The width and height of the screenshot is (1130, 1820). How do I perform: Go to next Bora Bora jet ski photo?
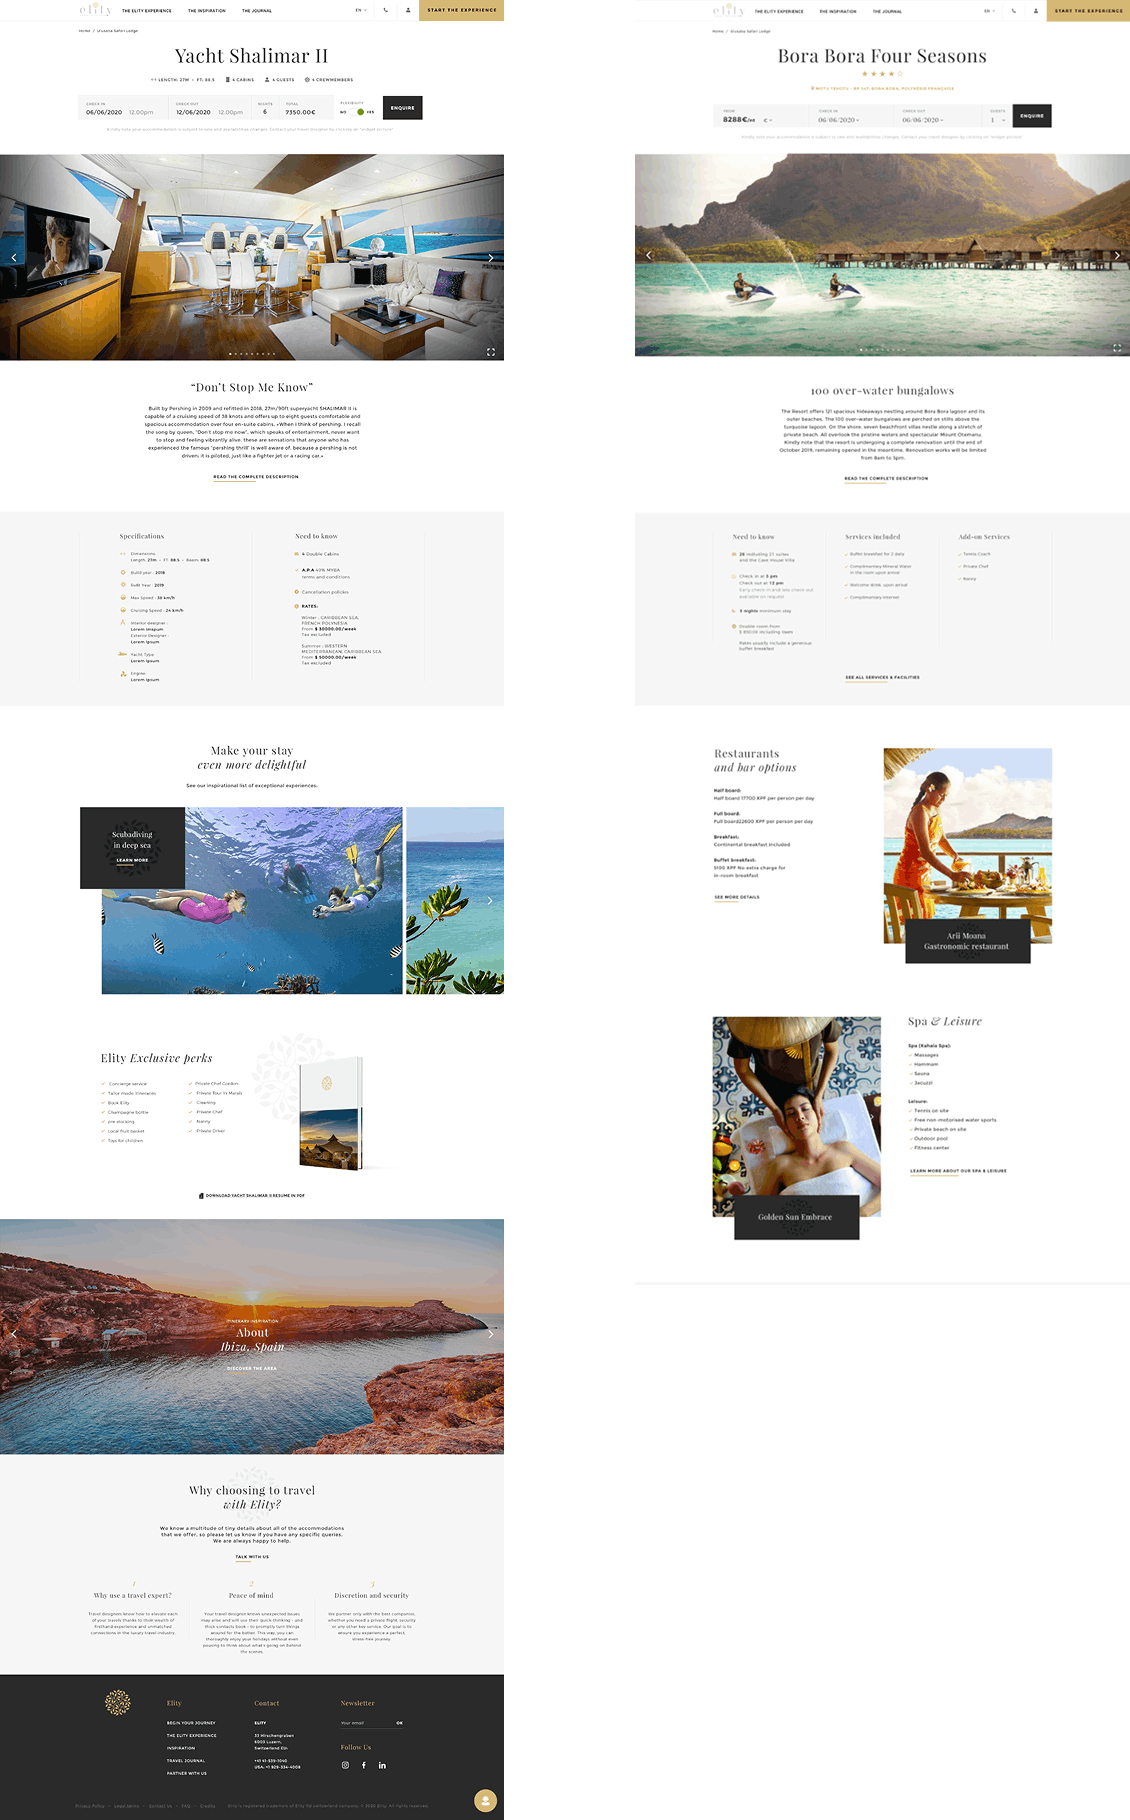point(1117,255)
